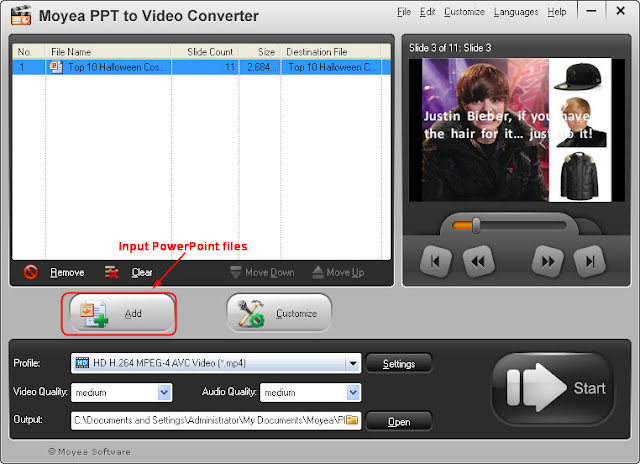This screenshot has width=640, height=464.
Task: Click the File Name column header
Action: tap(108, 52)
